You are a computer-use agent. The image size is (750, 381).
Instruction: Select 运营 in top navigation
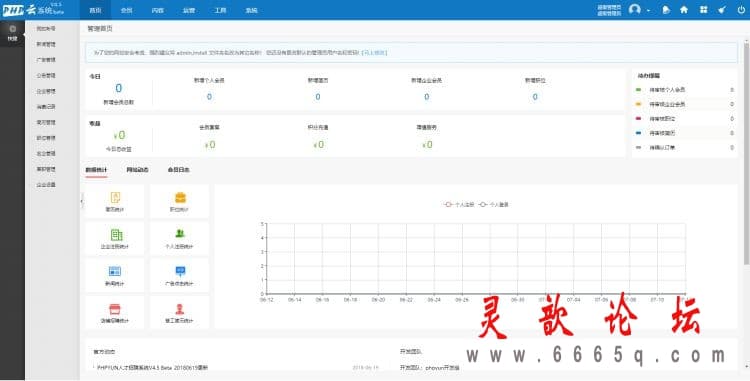pyautogui.click(x=189, y=10)
